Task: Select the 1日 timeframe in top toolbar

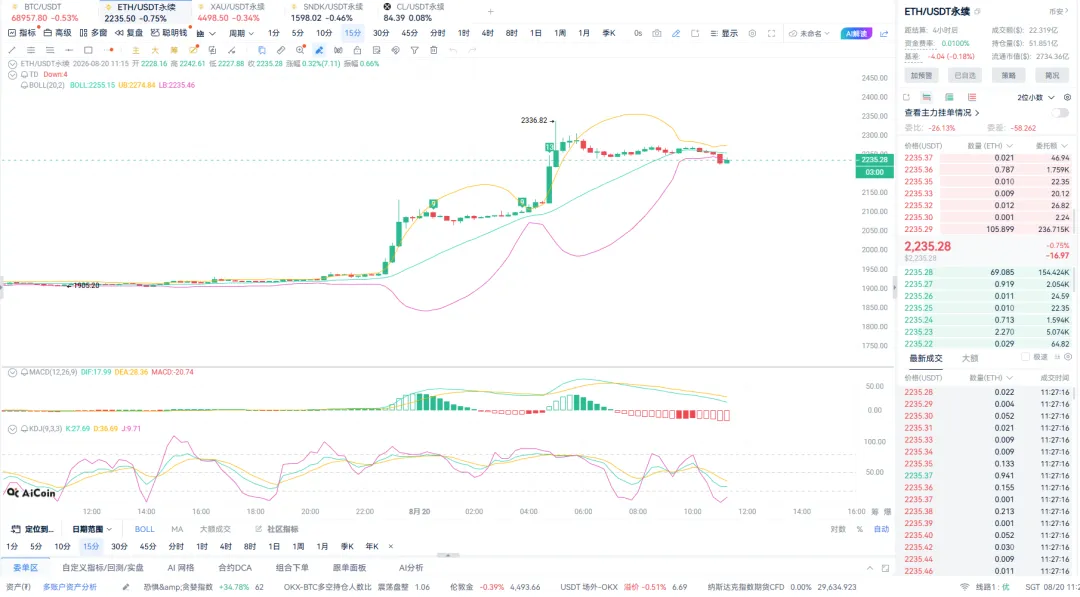Action: (x=536, y=33)
